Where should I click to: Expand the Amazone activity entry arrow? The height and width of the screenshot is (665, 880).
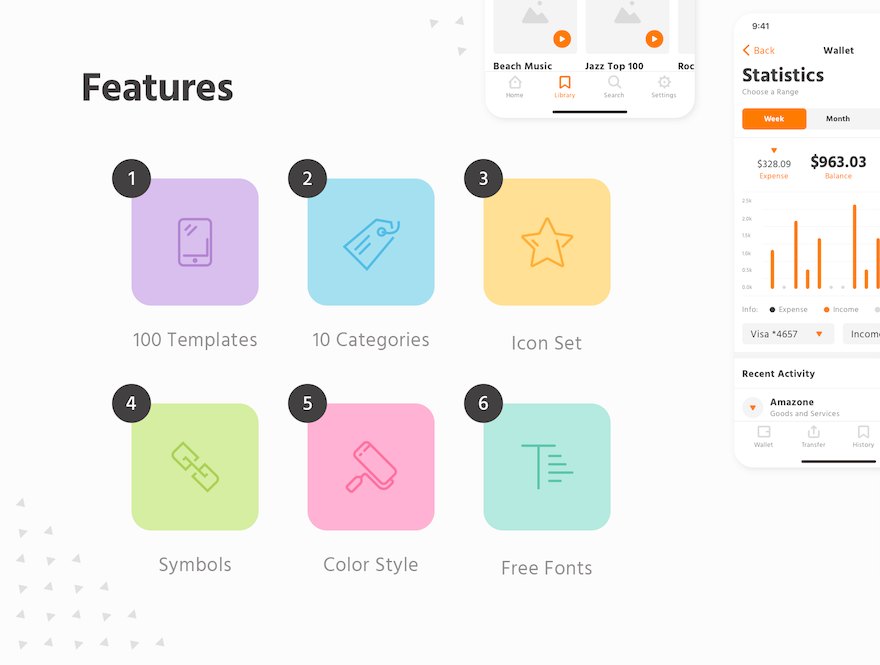point(753,407)
